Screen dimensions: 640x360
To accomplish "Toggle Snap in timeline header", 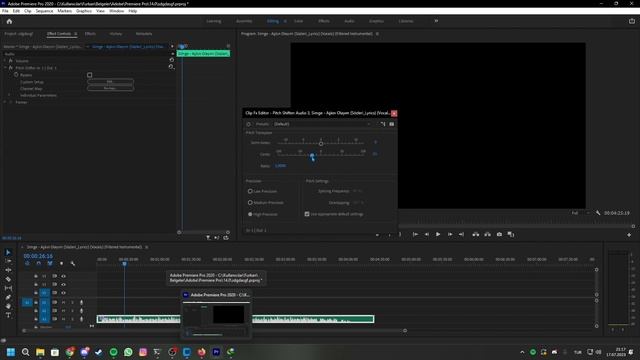I will tap(38, 264).
